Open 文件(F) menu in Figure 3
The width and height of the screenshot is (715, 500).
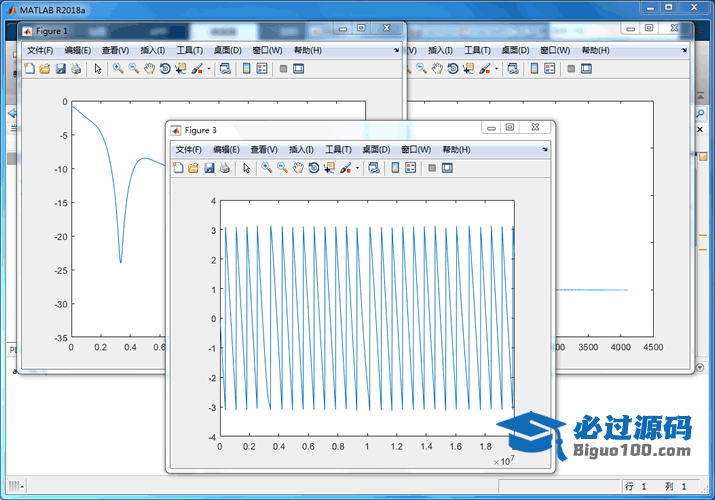tap(188, 149)
